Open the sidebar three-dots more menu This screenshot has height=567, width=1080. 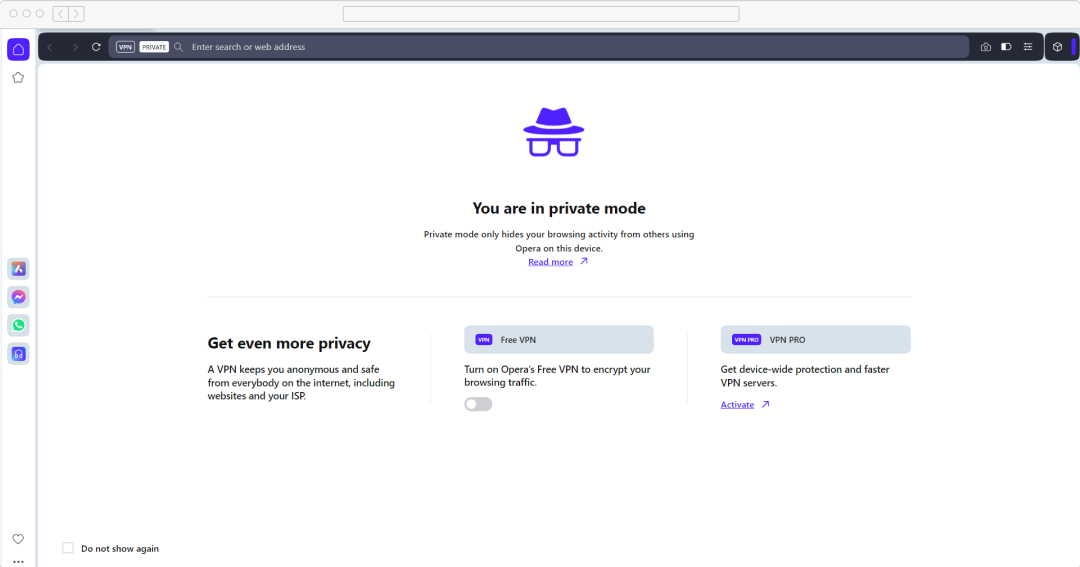[19, 561]
